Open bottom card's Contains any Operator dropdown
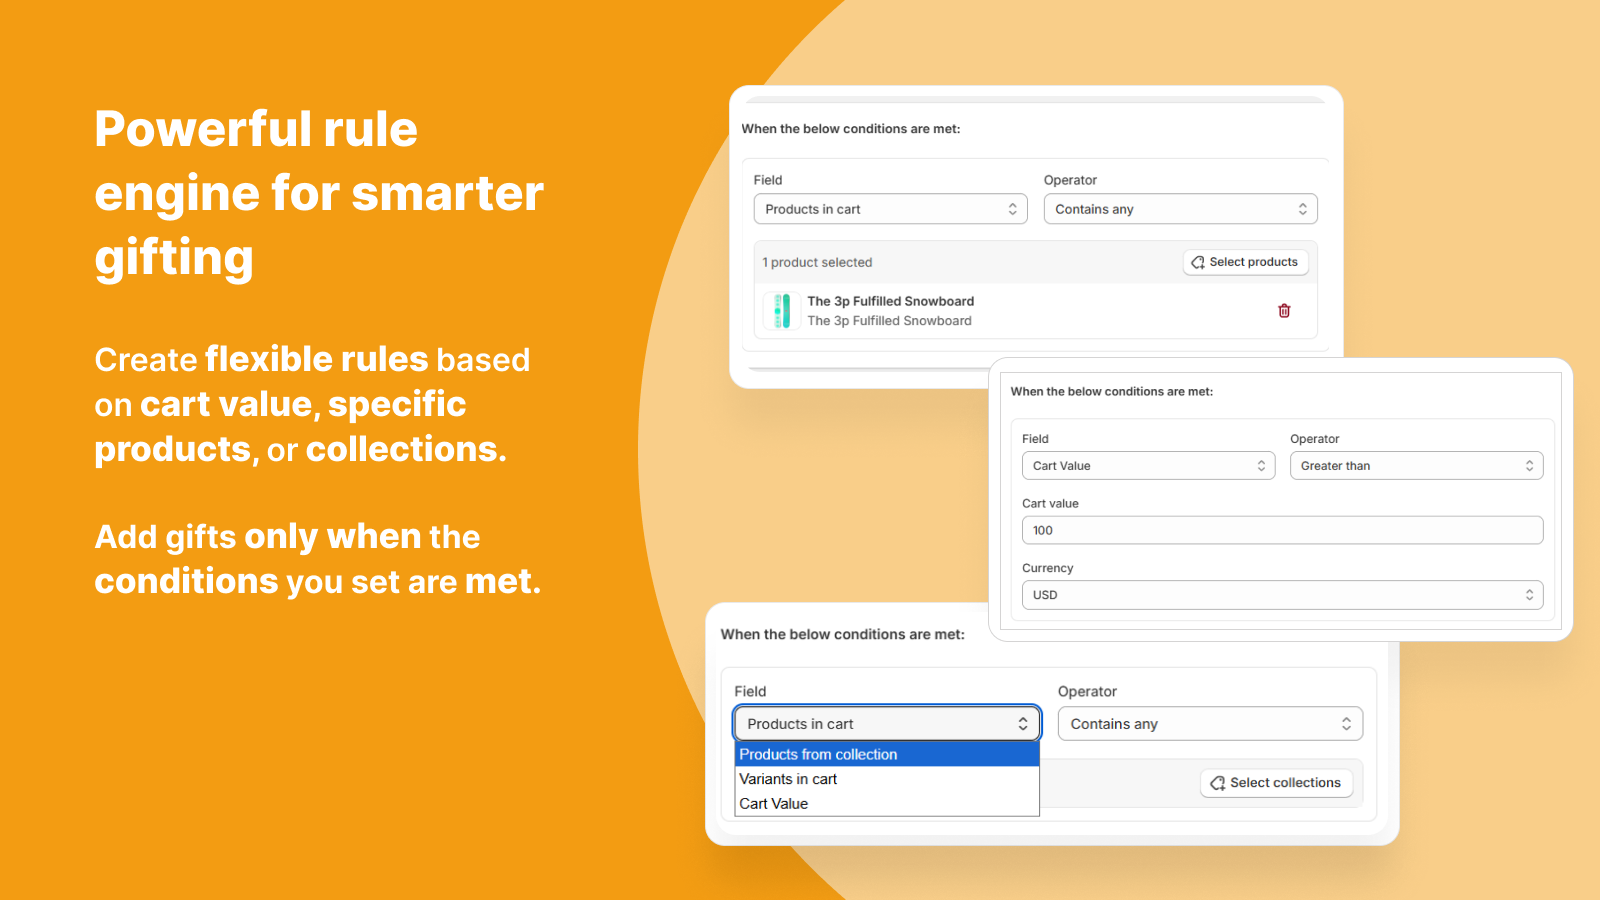The image size is (1600, 900). coord(1210,724)
